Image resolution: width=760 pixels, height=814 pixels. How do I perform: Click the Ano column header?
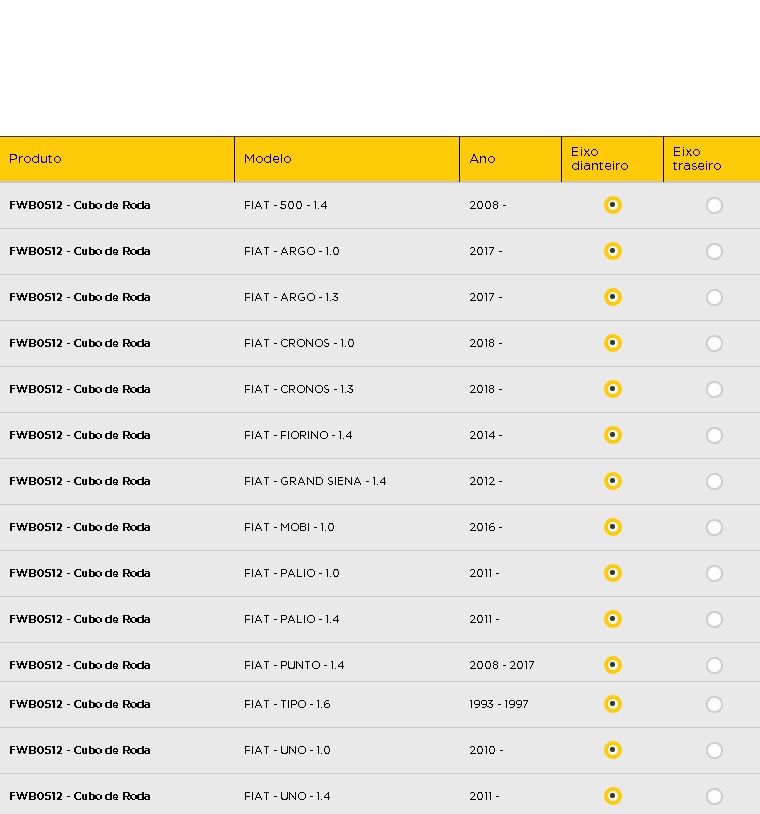tap(510, 159)
